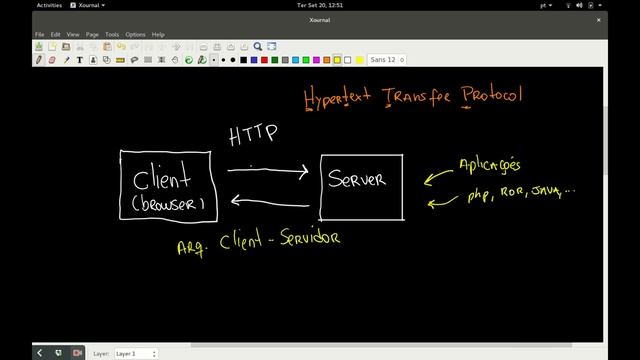Pick the magenta color swatch
640x360 pixels.
pos(316,60)
